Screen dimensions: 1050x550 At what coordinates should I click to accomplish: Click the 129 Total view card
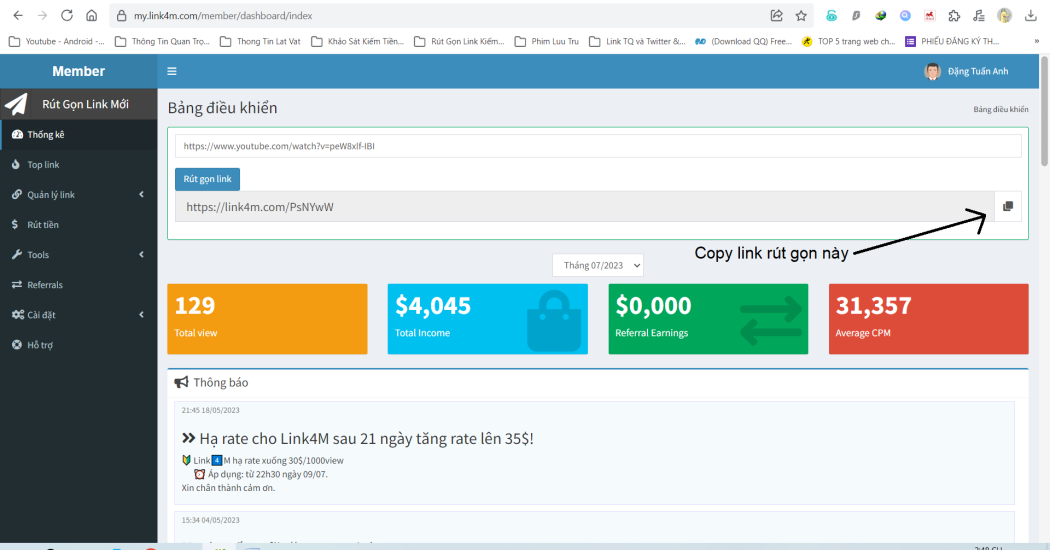267,319
